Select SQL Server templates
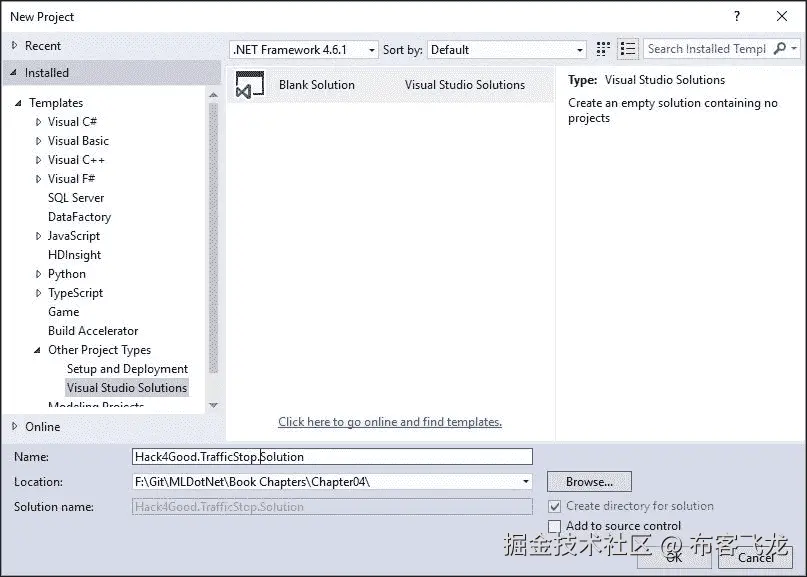This screenshot has width=807, height=577. coord(76,198)
